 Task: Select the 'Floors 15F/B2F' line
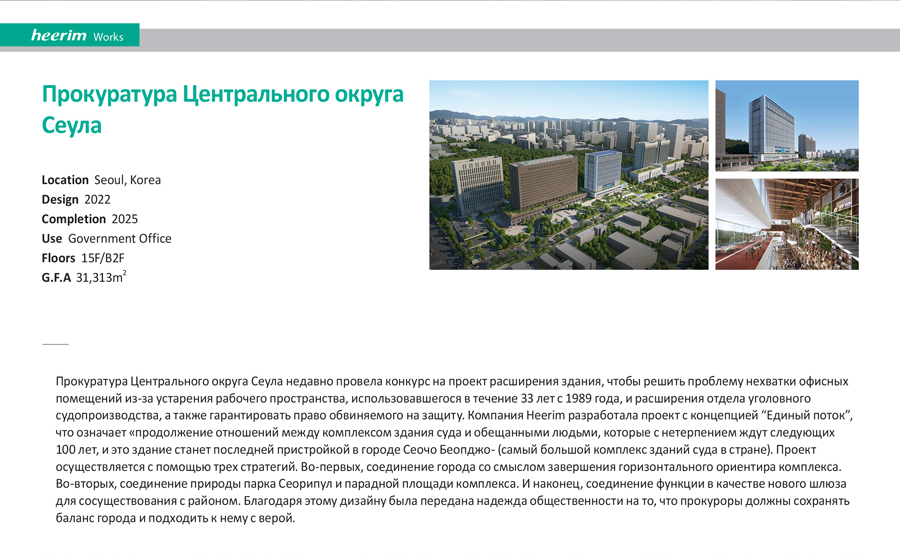(83, 258)
